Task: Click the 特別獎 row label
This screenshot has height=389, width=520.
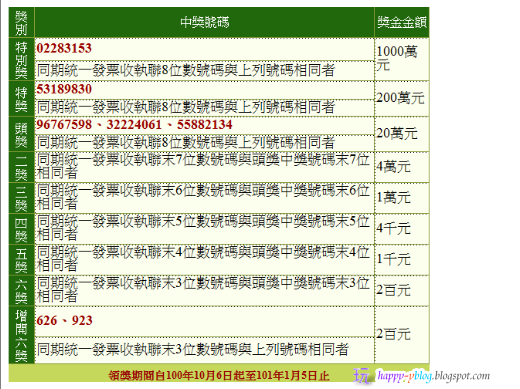Action: [x=21, y=60]
